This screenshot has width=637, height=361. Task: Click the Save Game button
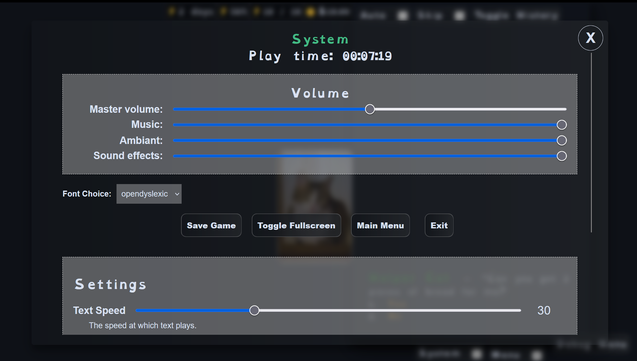tap(211, 225)
